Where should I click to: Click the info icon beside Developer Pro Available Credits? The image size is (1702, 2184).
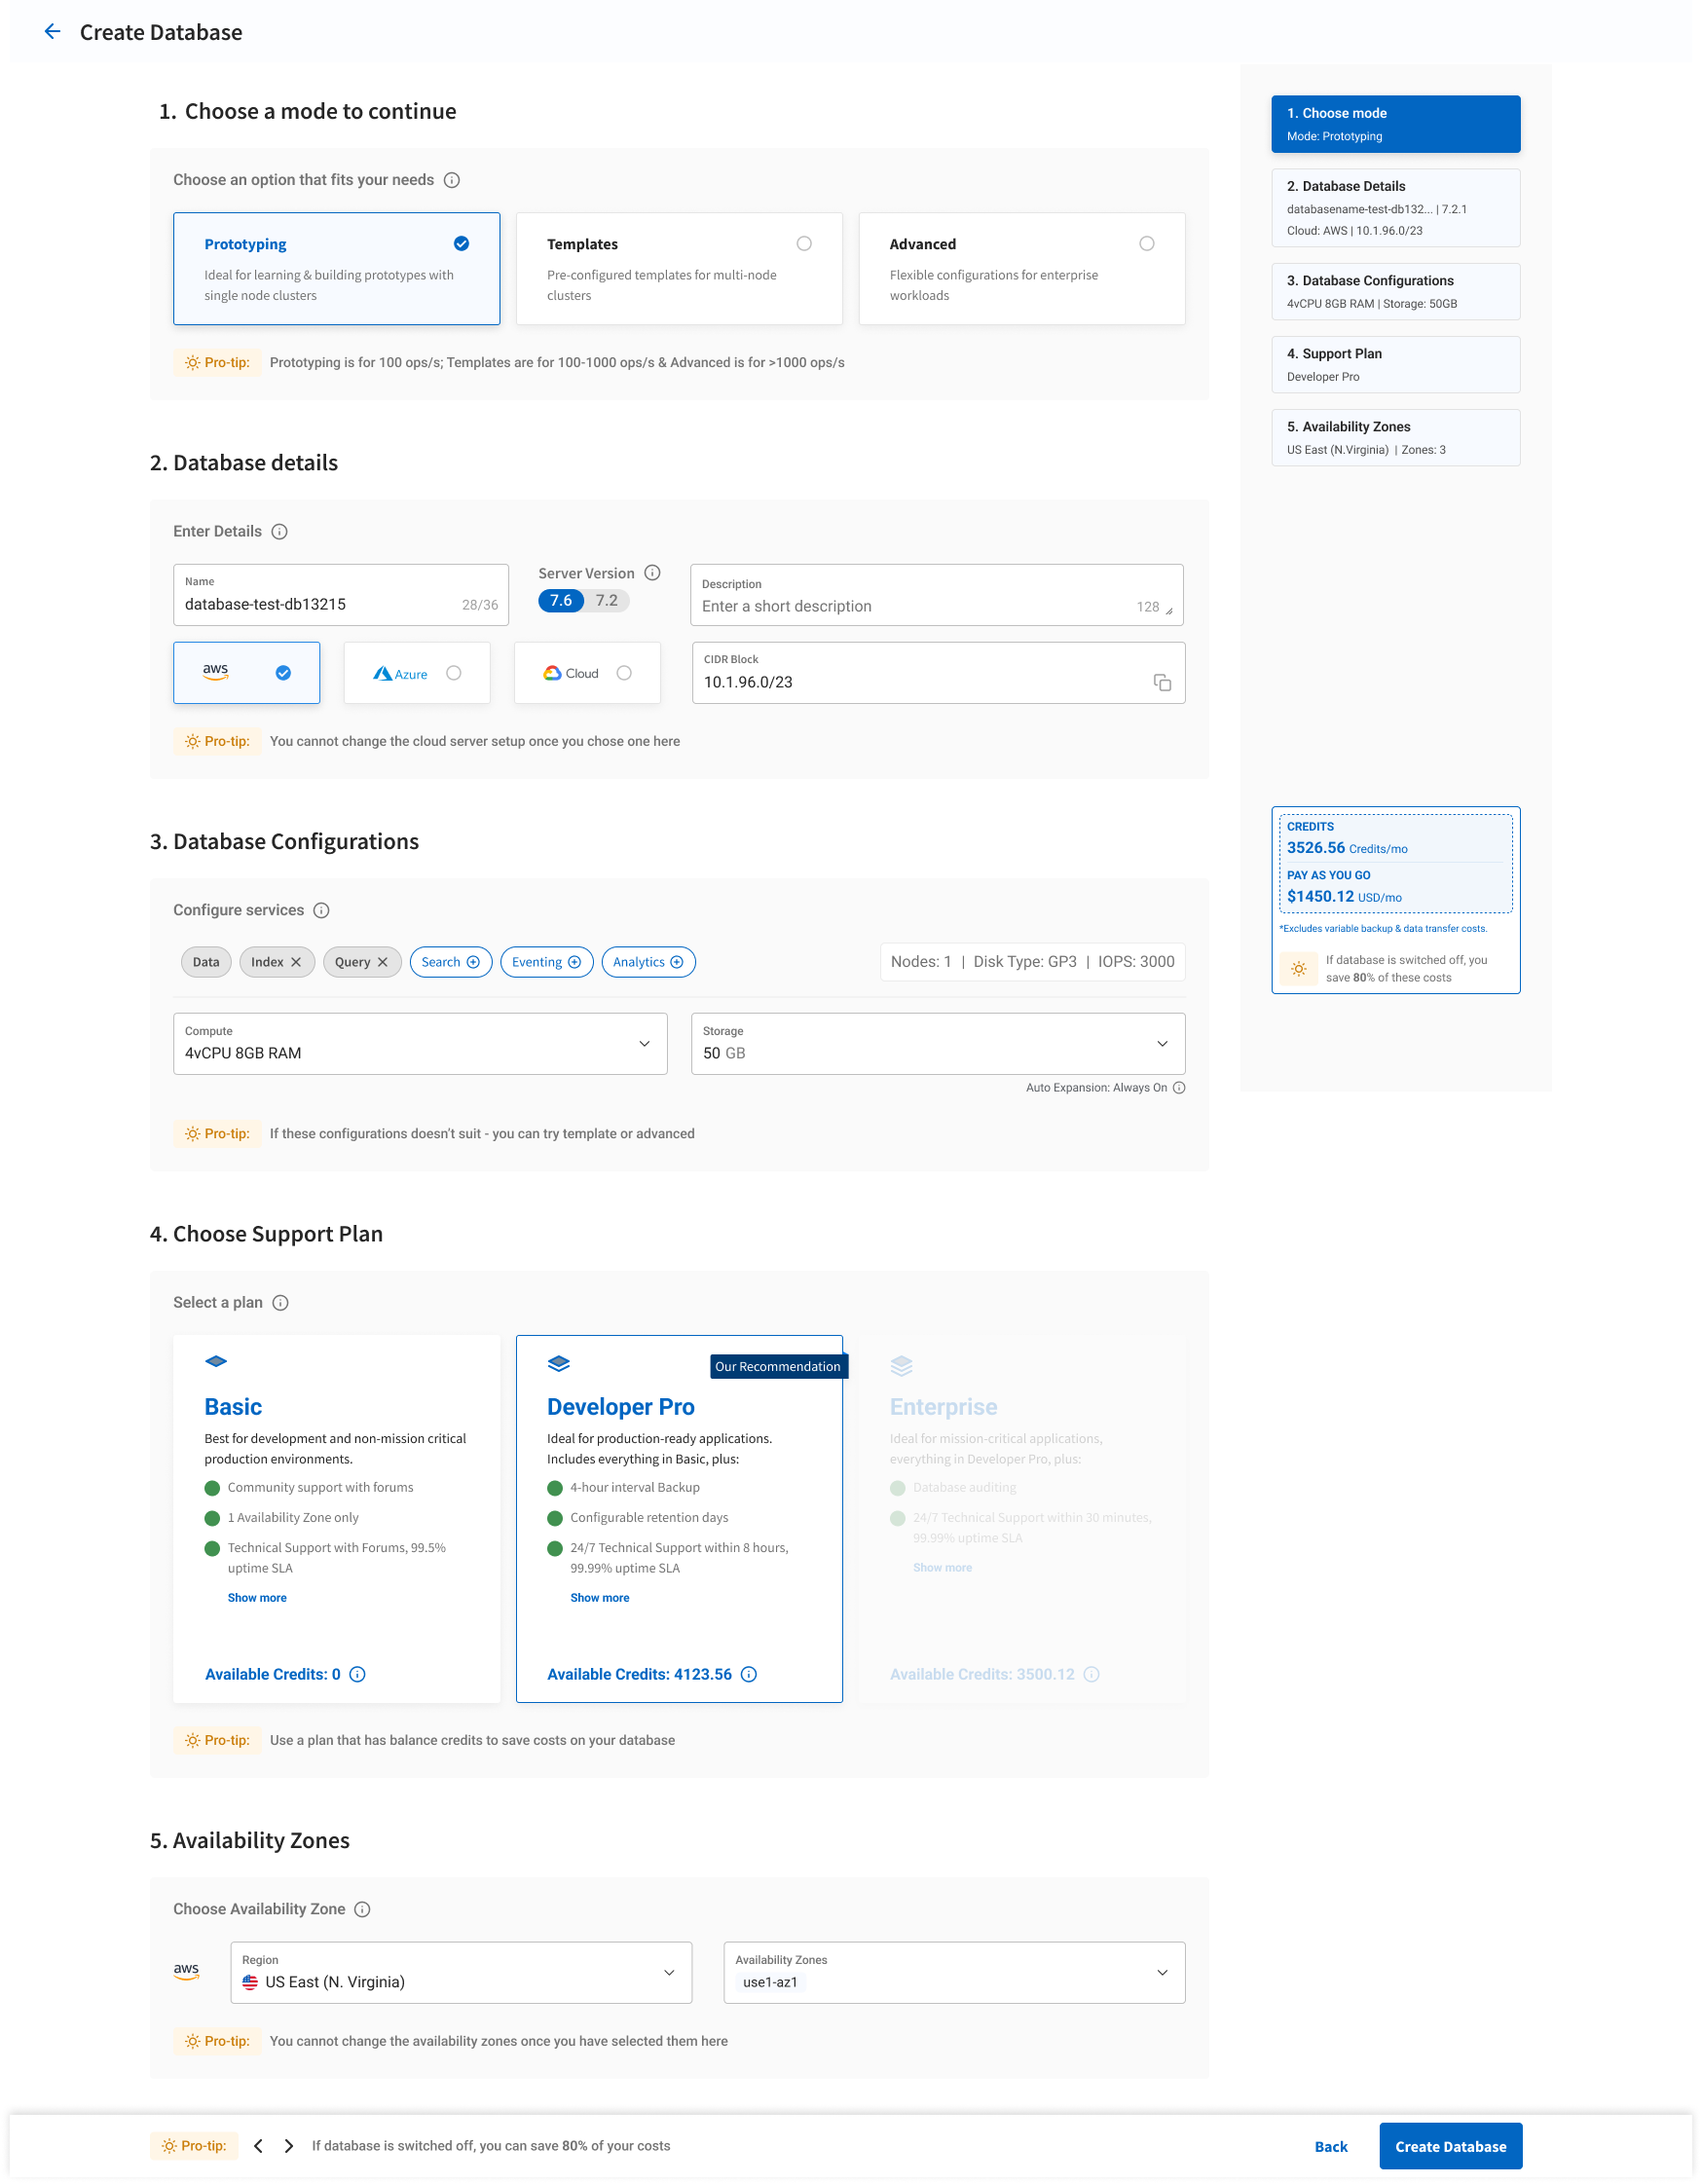(749, 1674)
